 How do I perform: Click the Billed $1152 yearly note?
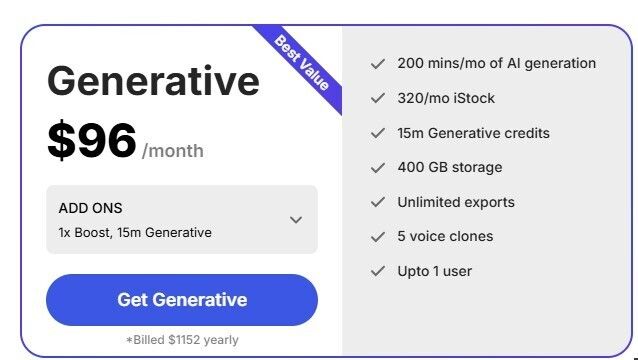(182, 340)
